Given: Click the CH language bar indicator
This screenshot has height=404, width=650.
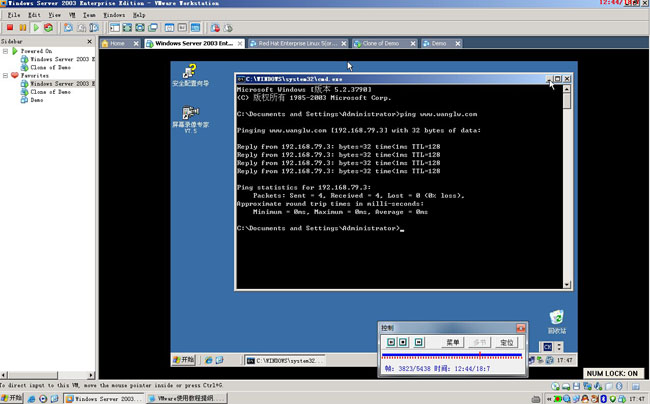Looking at the screenshot, I should [548, 347].
